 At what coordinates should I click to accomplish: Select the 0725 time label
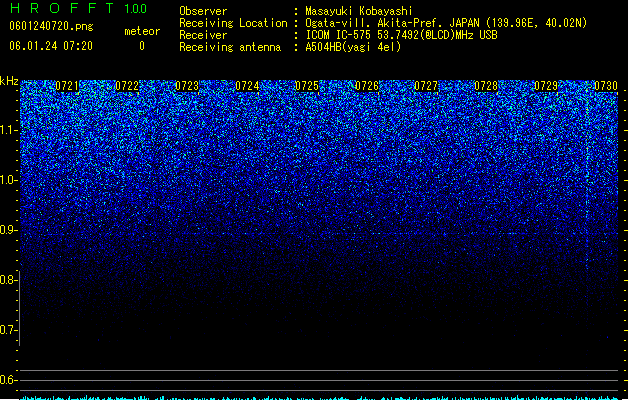pos(307,86)
